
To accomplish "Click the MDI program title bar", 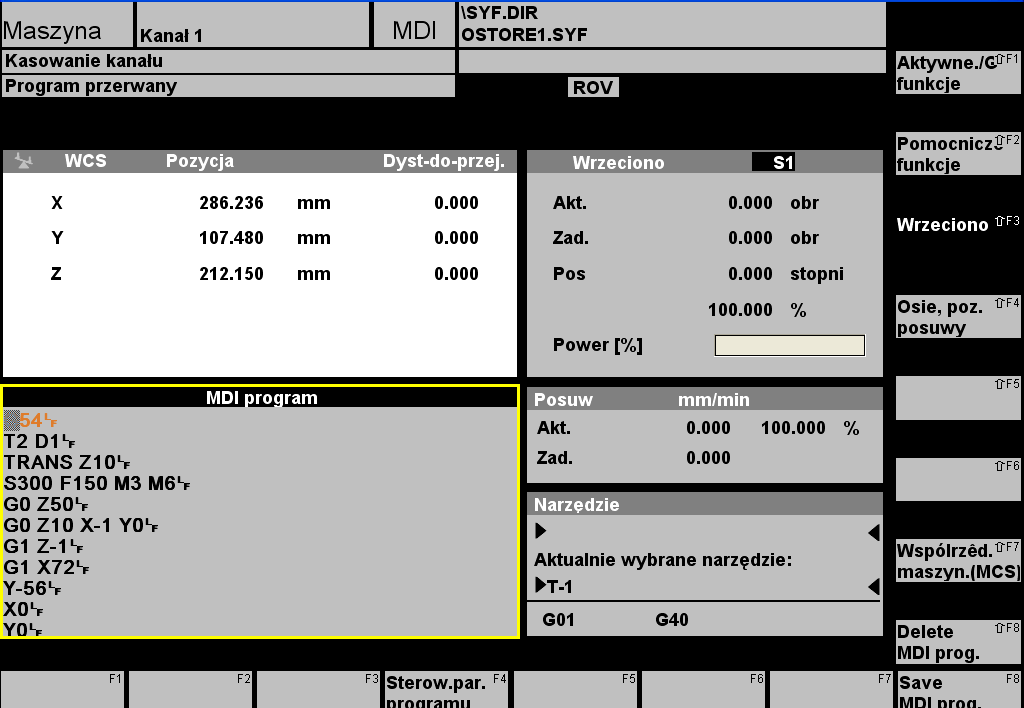I will (x=261, y=398).
